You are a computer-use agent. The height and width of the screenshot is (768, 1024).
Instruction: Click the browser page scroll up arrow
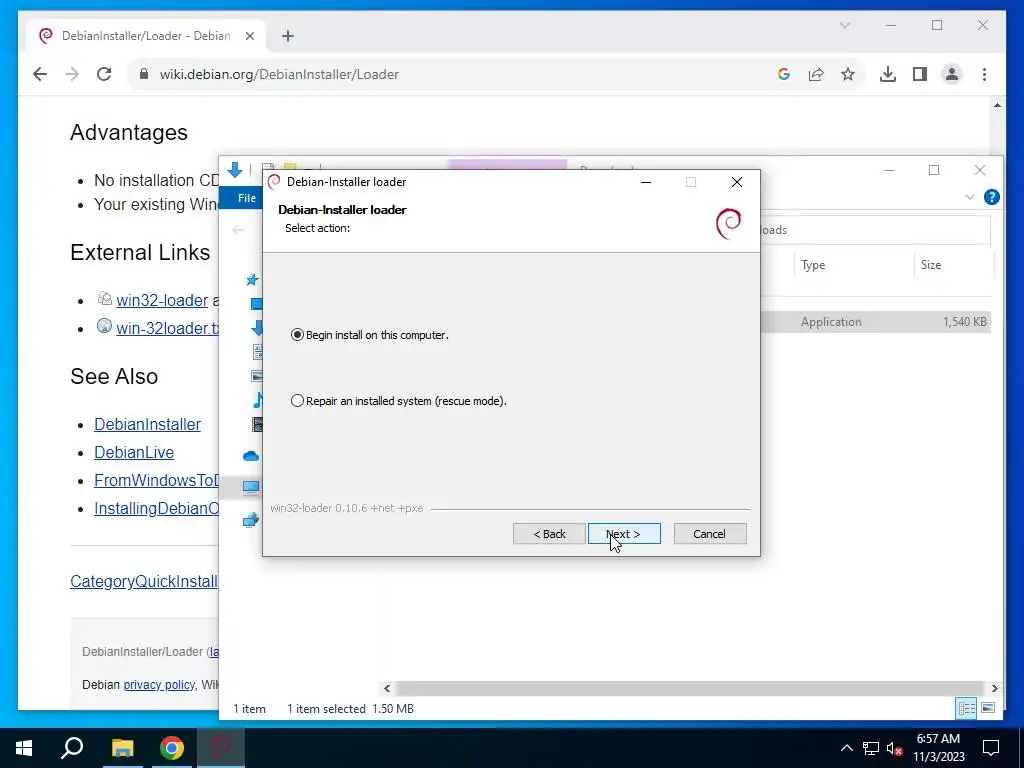997,105
